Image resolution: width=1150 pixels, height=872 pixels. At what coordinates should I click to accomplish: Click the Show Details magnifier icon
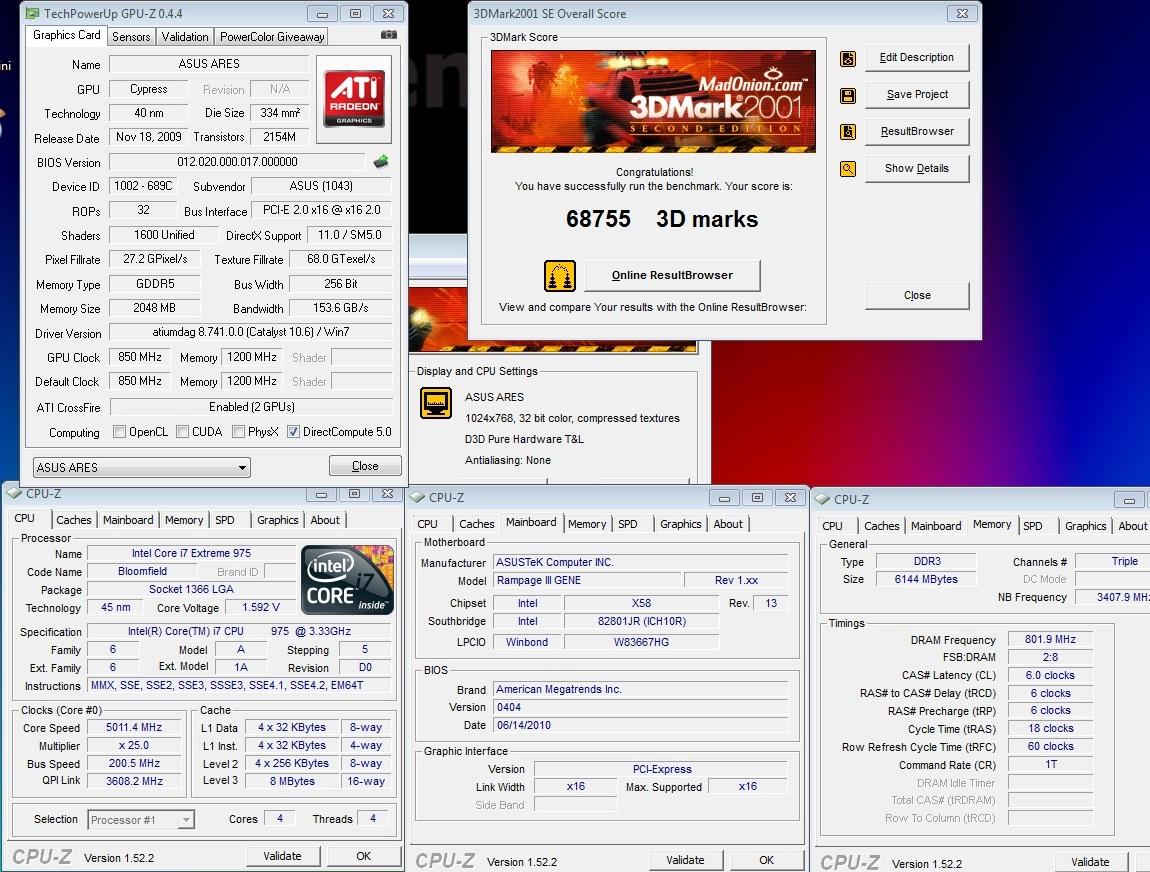(848, 169)
